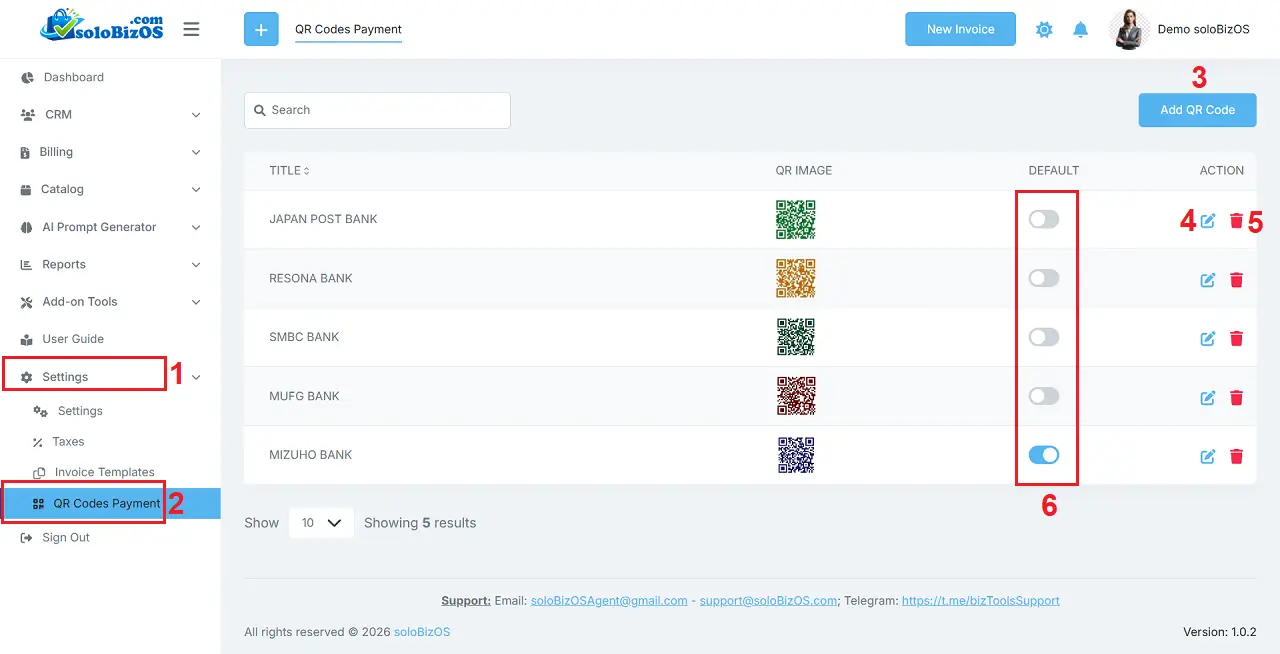The image size is (1280, 654).
Task: View the MUFG BANK QR image
Action: click(x=796, y=396)
